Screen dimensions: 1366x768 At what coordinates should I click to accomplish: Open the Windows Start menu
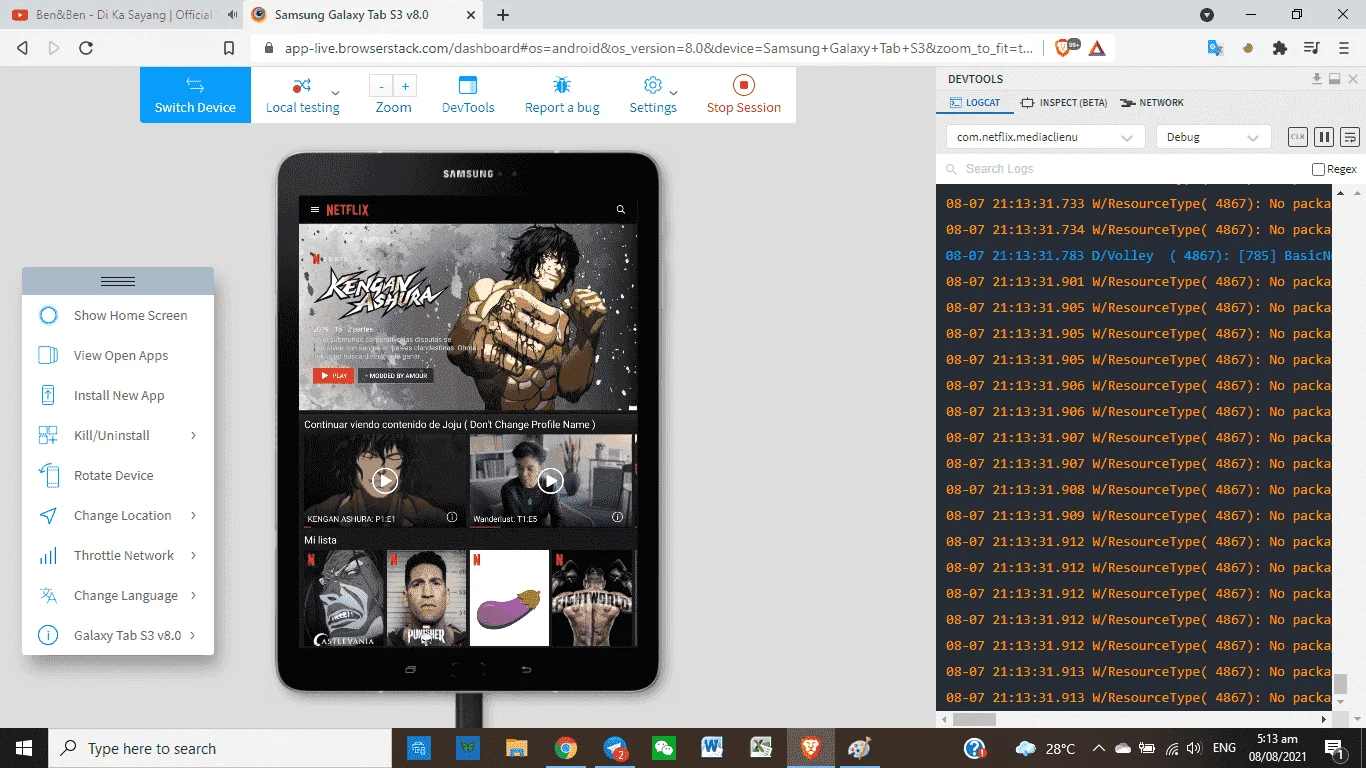tap(24, 748)
